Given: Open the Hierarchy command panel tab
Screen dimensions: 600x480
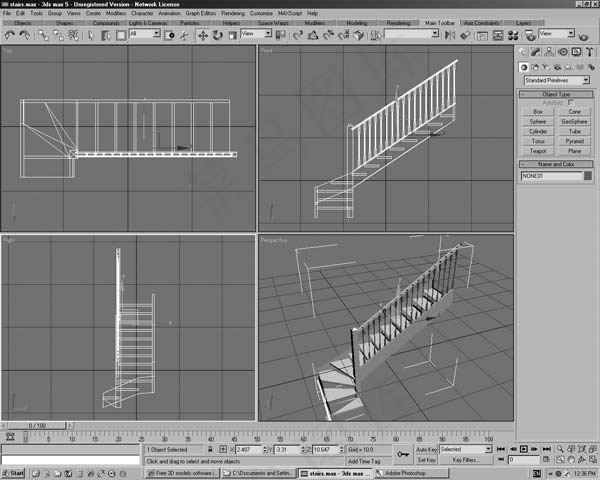Looking at the screenshot, I should pos(550,51).
